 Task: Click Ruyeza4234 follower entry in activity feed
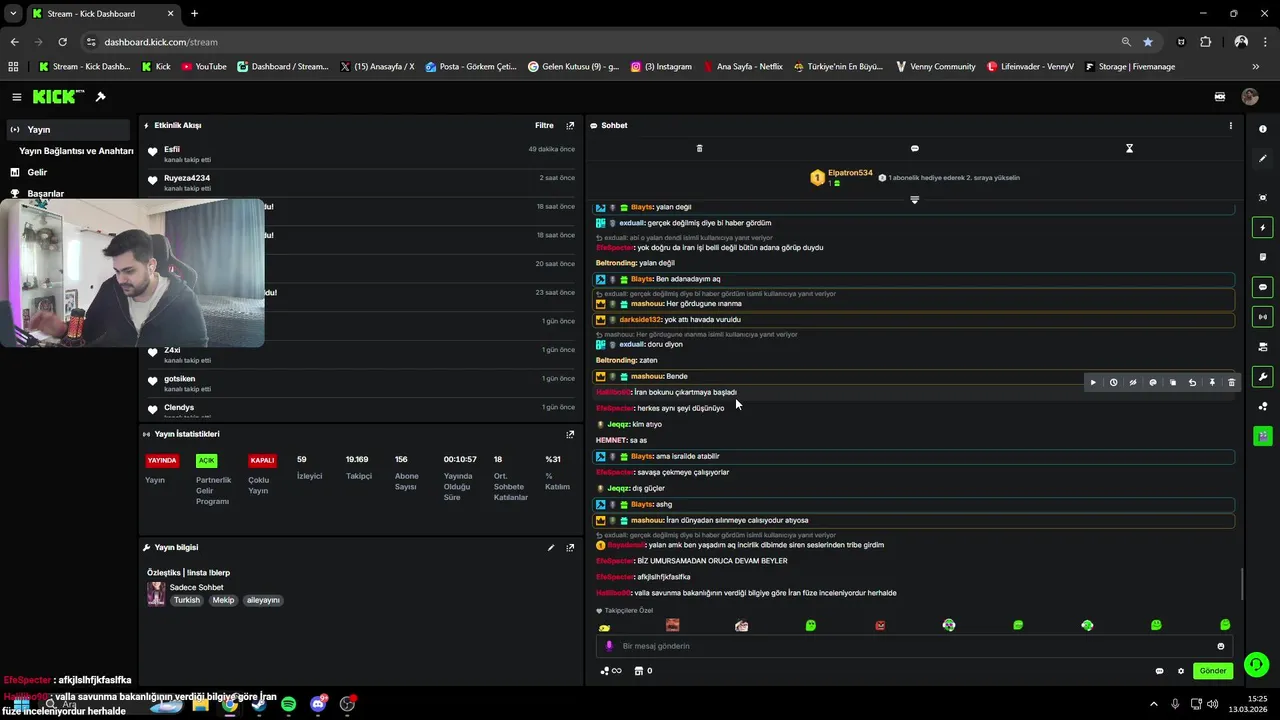point(360,183)
